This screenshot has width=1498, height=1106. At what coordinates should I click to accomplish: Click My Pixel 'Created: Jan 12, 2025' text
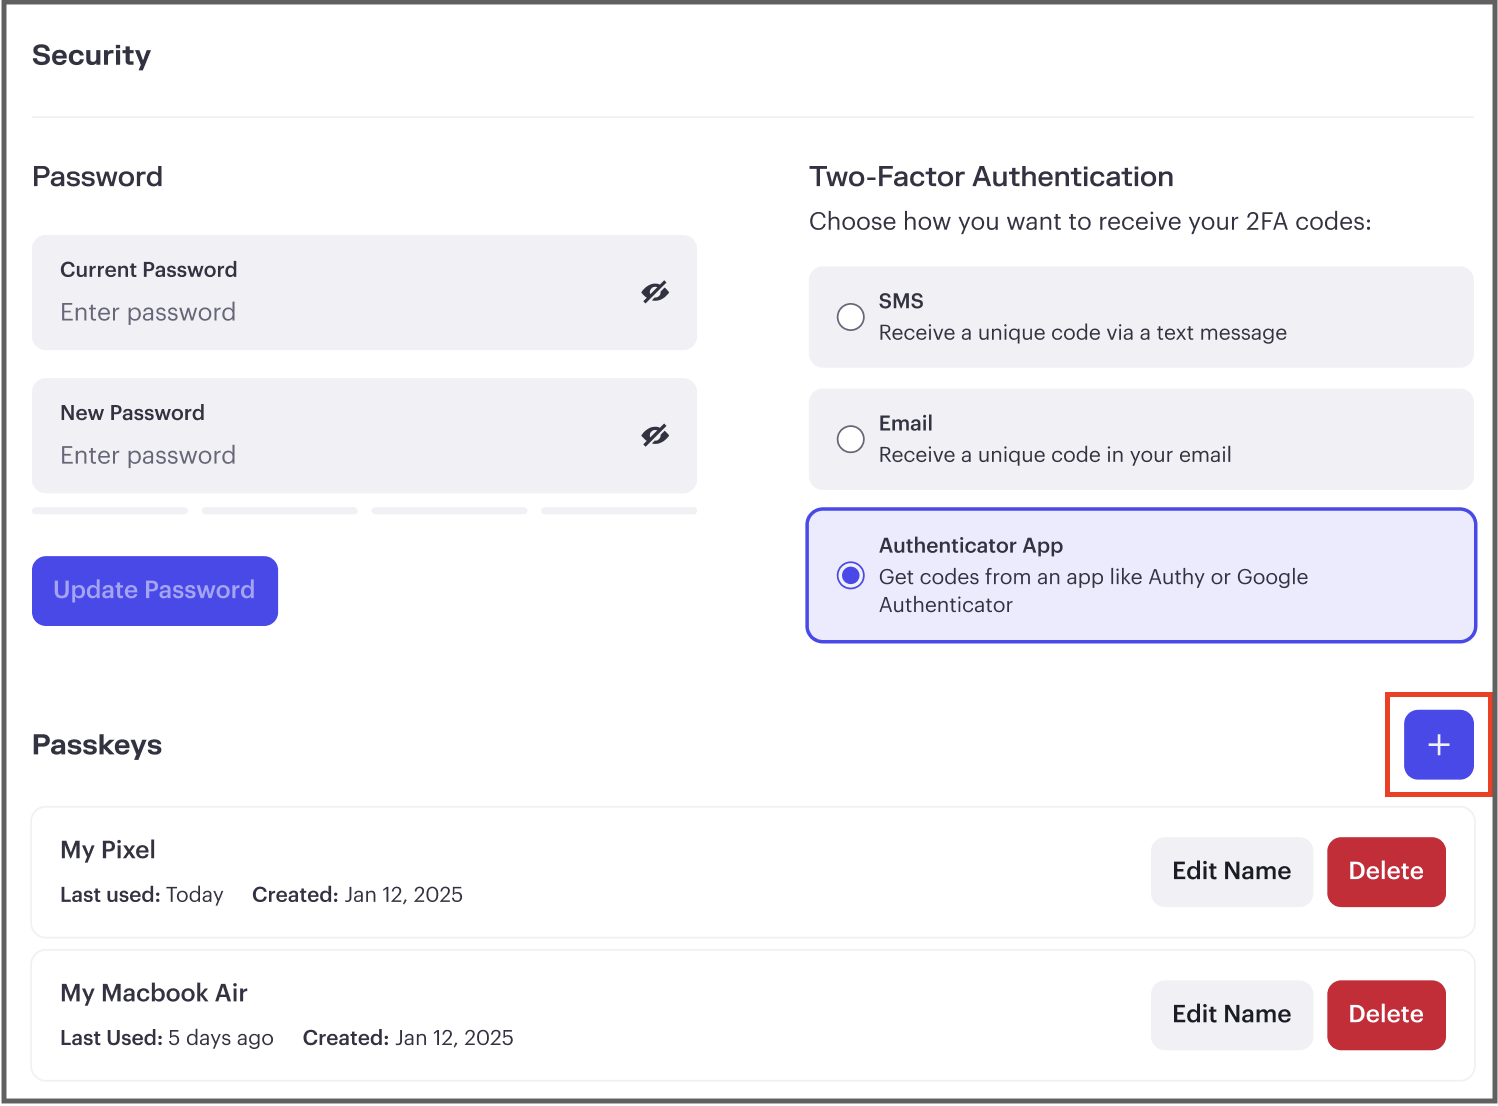(357, 895)
